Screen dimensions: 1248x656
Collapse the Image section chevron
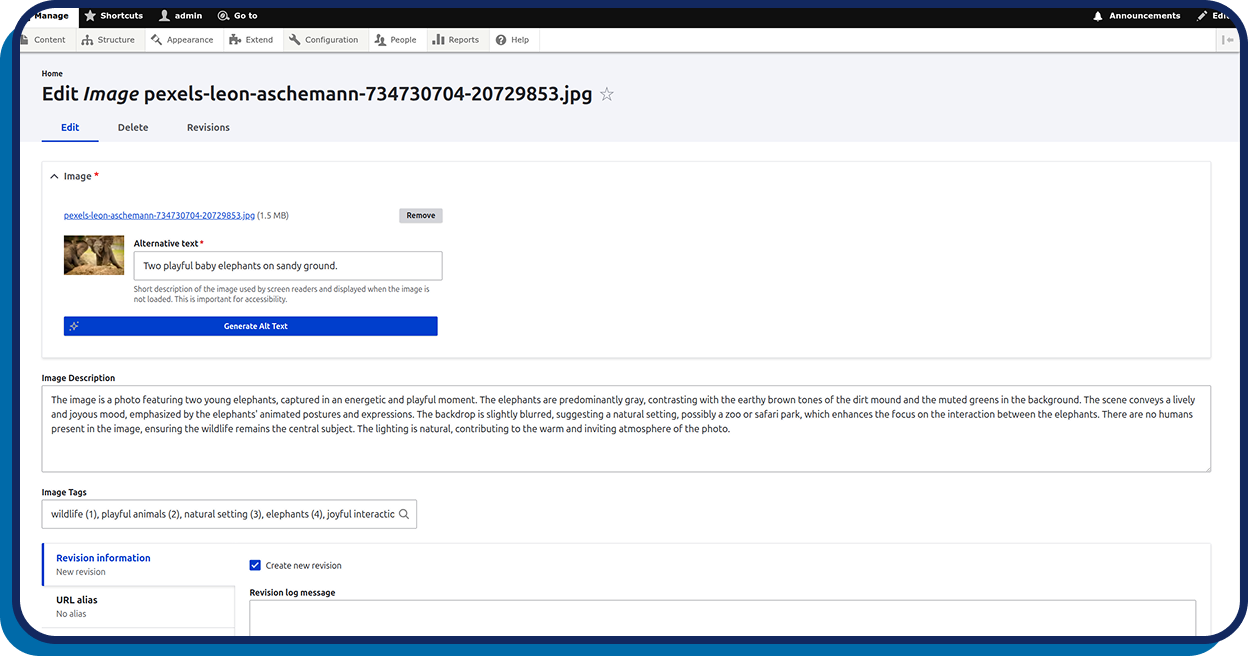tap(53, 176)
